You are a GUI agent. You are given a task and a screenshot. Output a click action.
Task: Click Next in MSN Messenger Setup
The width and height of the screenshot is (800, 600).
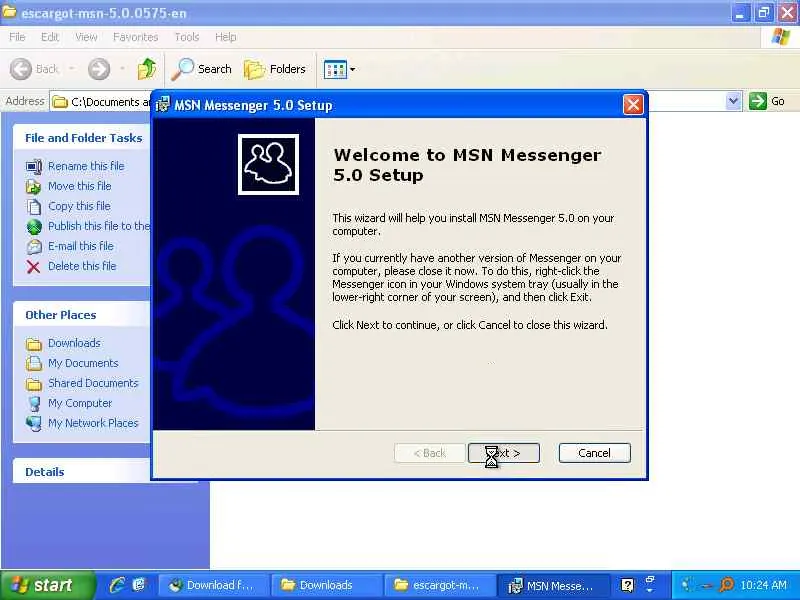click(x=504, y=453)
